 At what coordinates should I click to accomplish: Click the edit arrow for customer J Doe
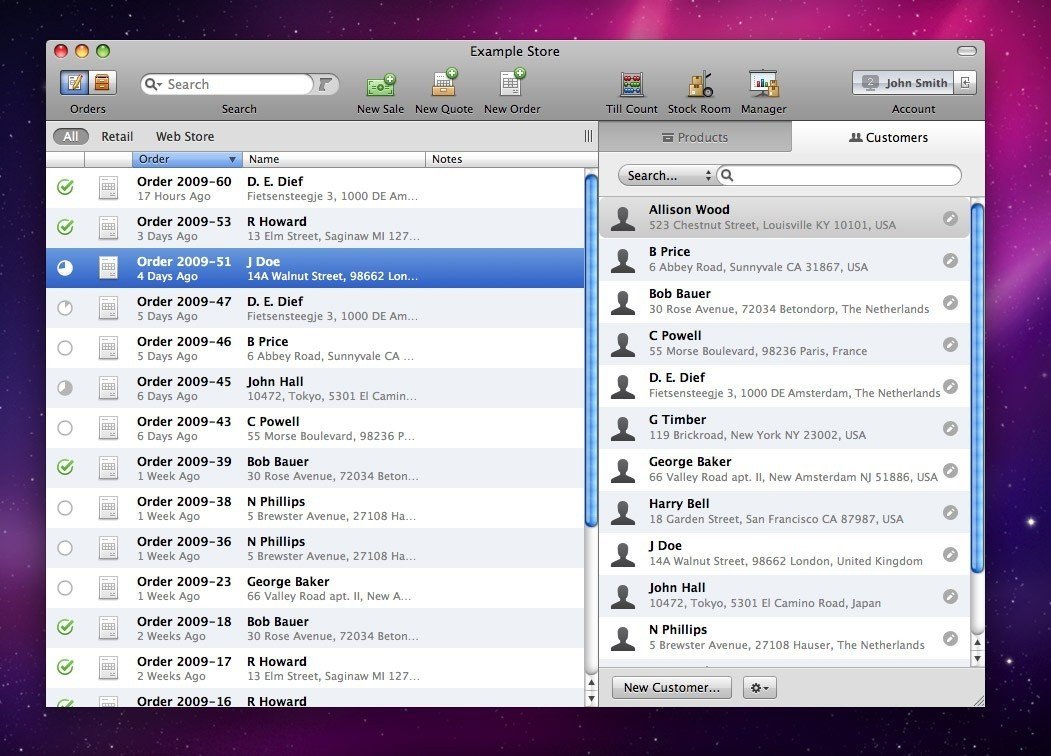(950, 554)
